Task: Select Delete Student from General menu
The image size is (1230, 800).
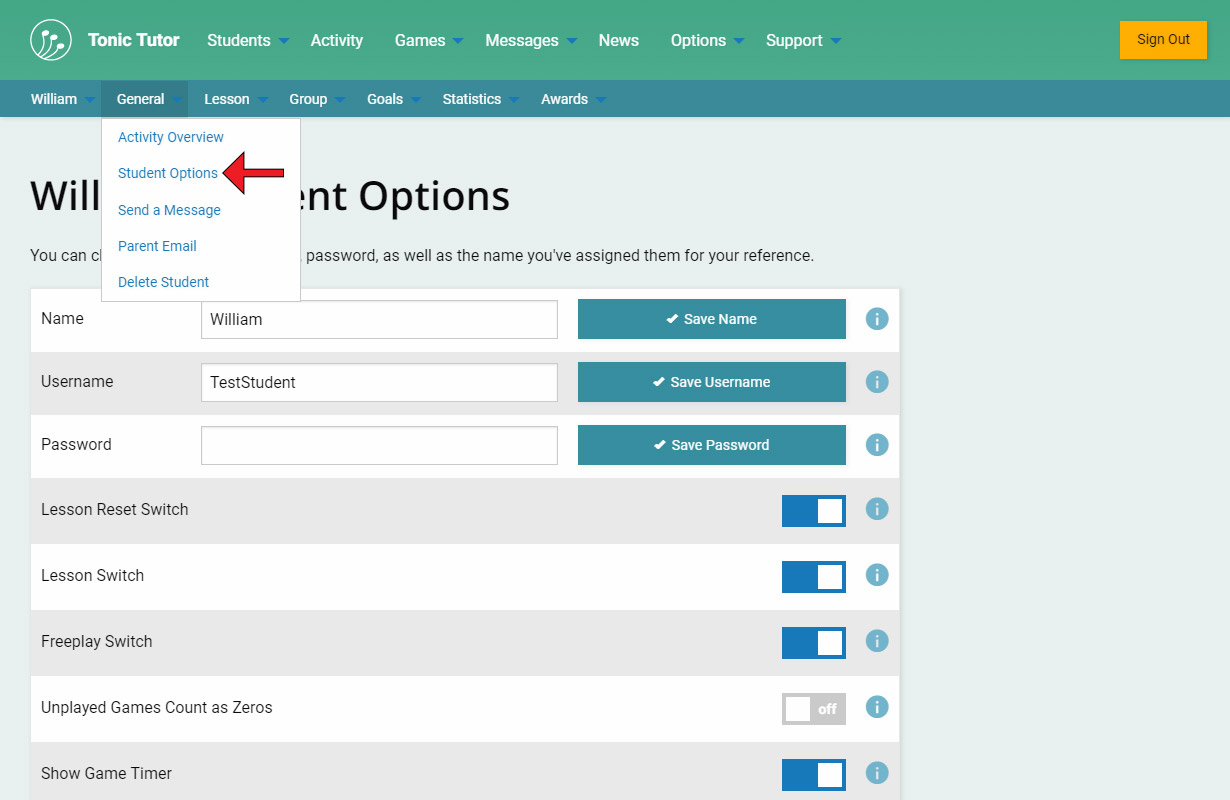Action: [x=163, y=282]
